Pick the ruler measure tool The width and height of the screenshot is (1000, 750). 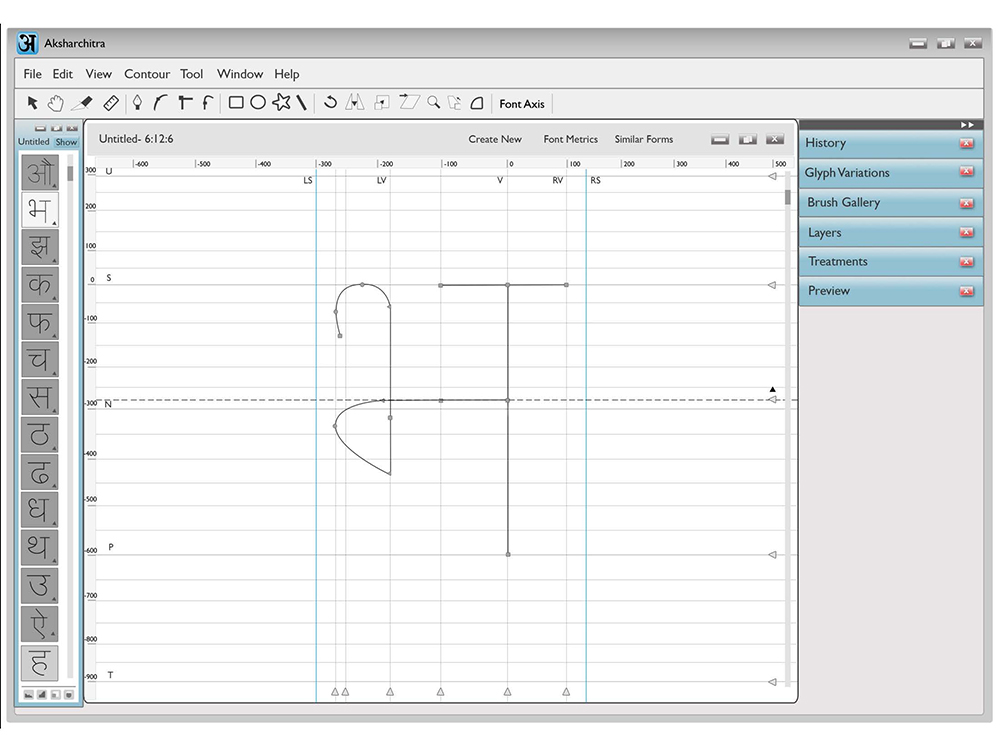[x=111, y=103]
